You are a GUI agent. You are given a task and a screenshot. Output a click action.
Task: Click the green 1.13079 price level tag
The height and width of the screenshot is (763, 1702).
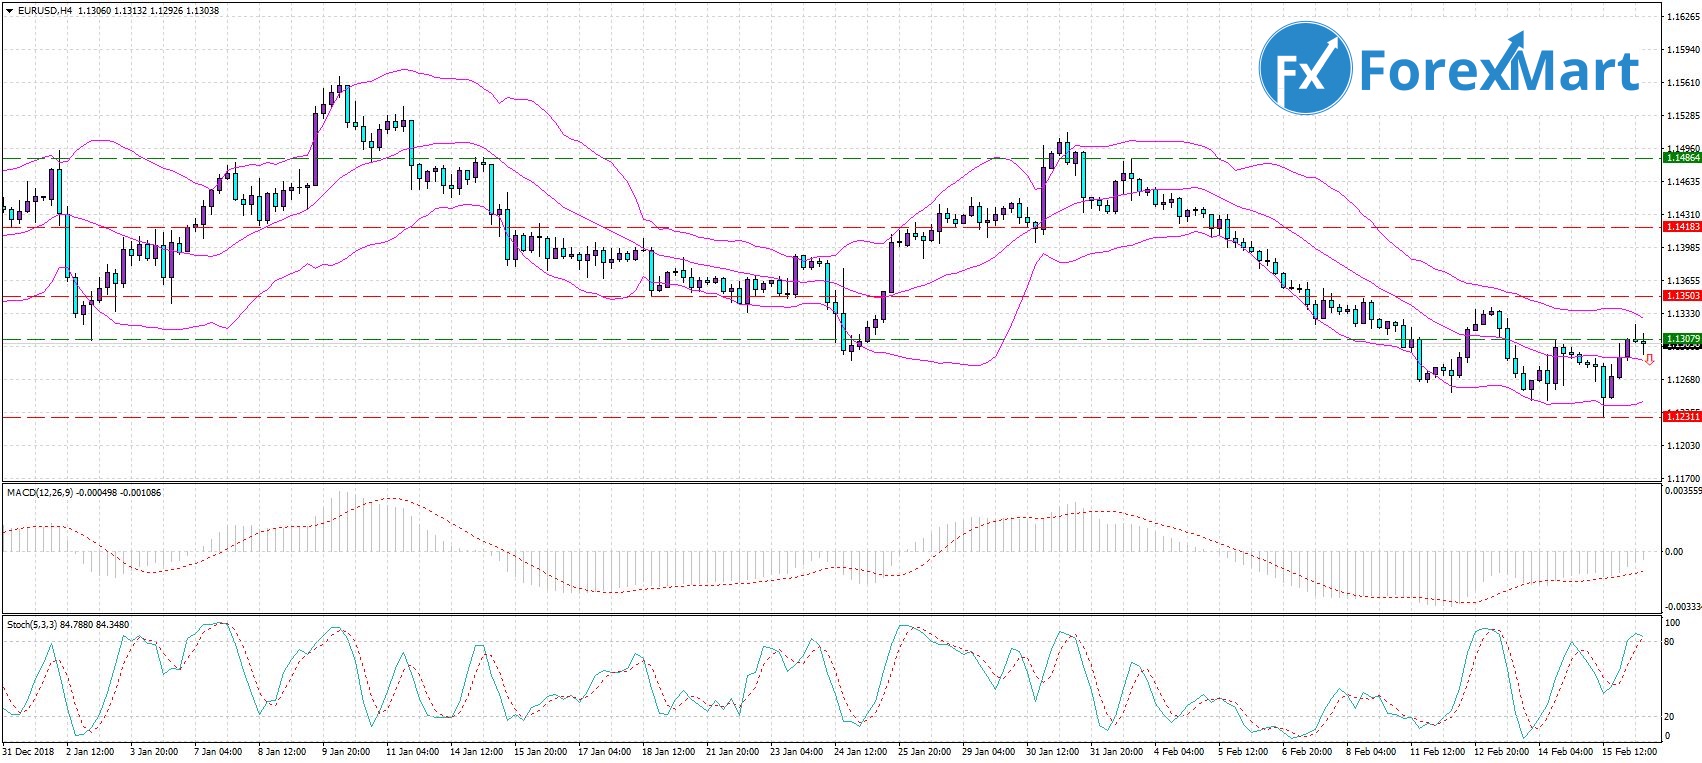tap(1681, 339)
